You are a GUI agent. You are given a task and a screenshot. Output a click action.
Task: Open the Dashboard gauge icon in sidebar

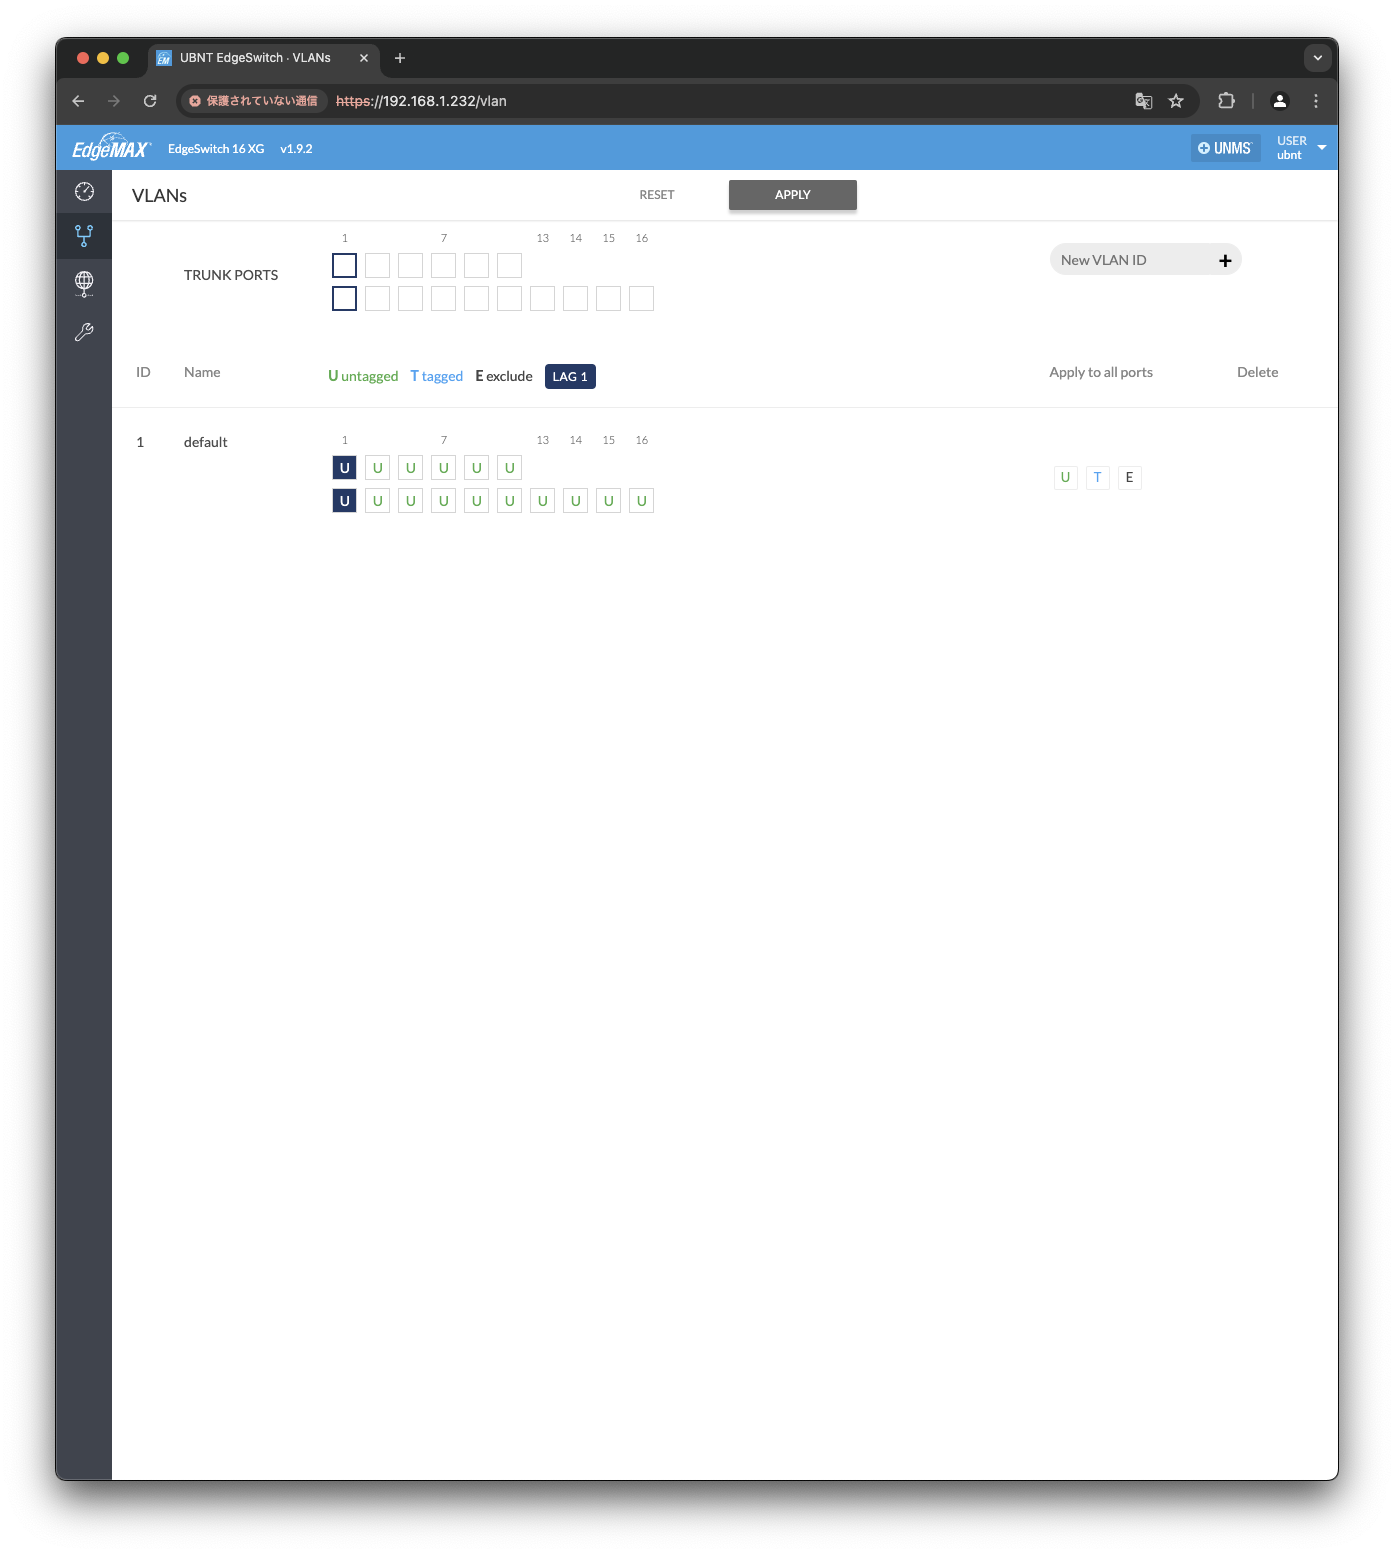pyautogui.click(x=84, y=191)
